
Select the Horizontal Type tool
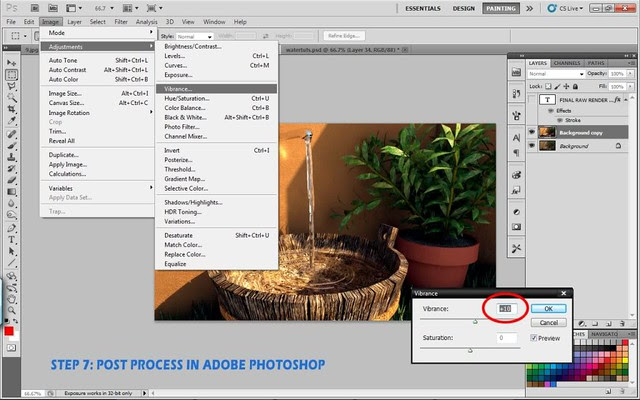pos(11,240)
